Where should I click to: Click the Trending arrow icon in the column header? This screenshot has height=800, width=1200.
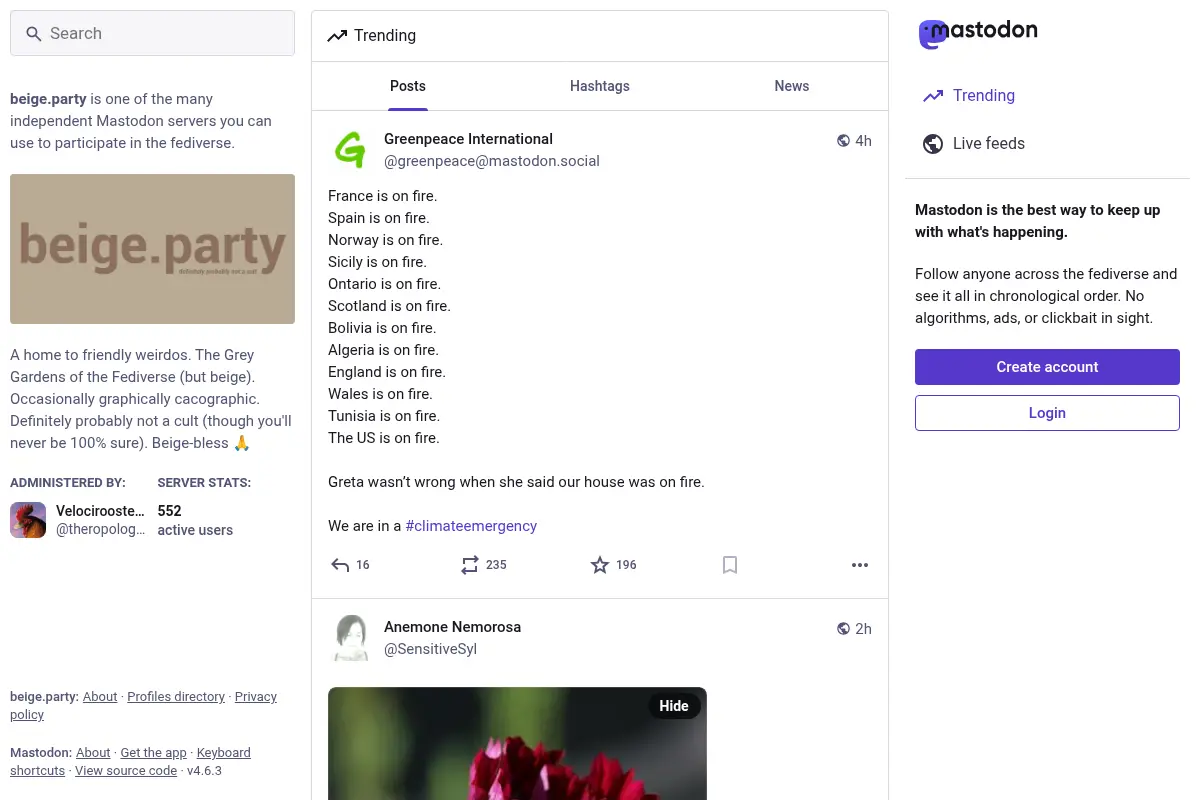pos(337,36)
